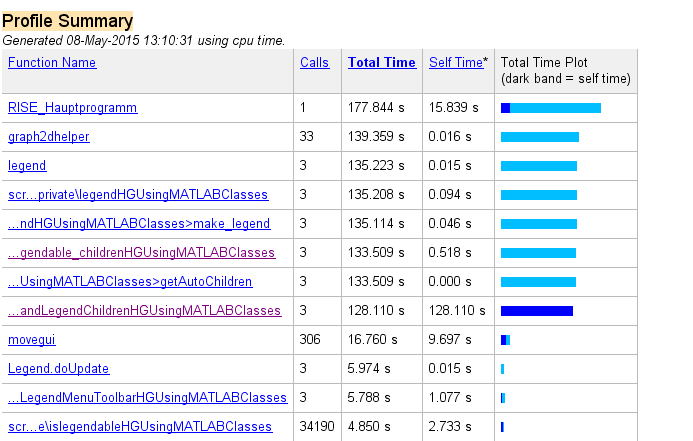
Task: Click the dark blue andLegendChildren time bar
Action: click(x=536, y=310)
